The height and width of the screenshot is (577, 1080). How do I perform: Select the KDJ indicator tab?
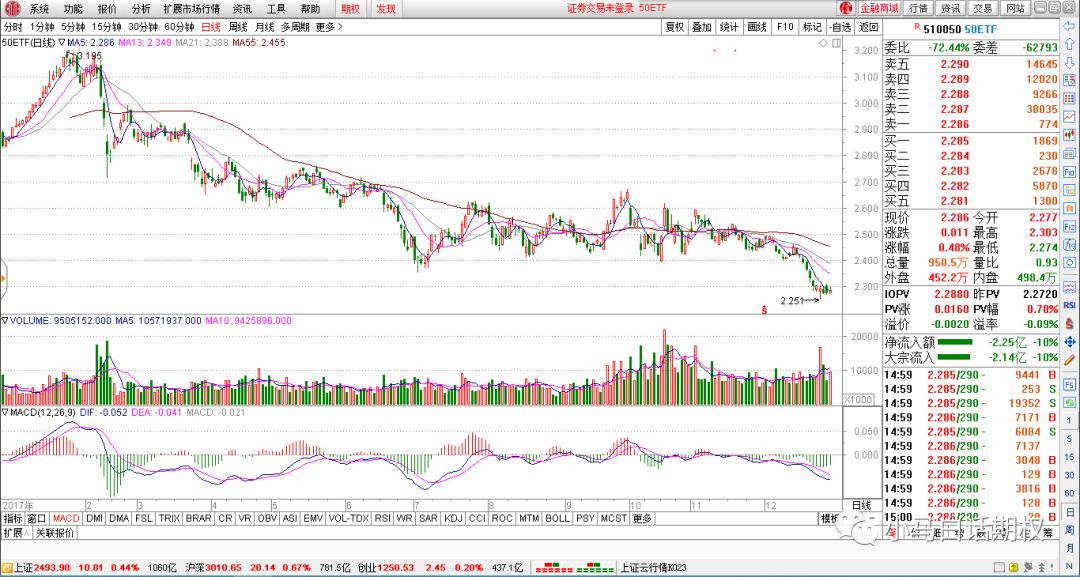pos(453,518)
